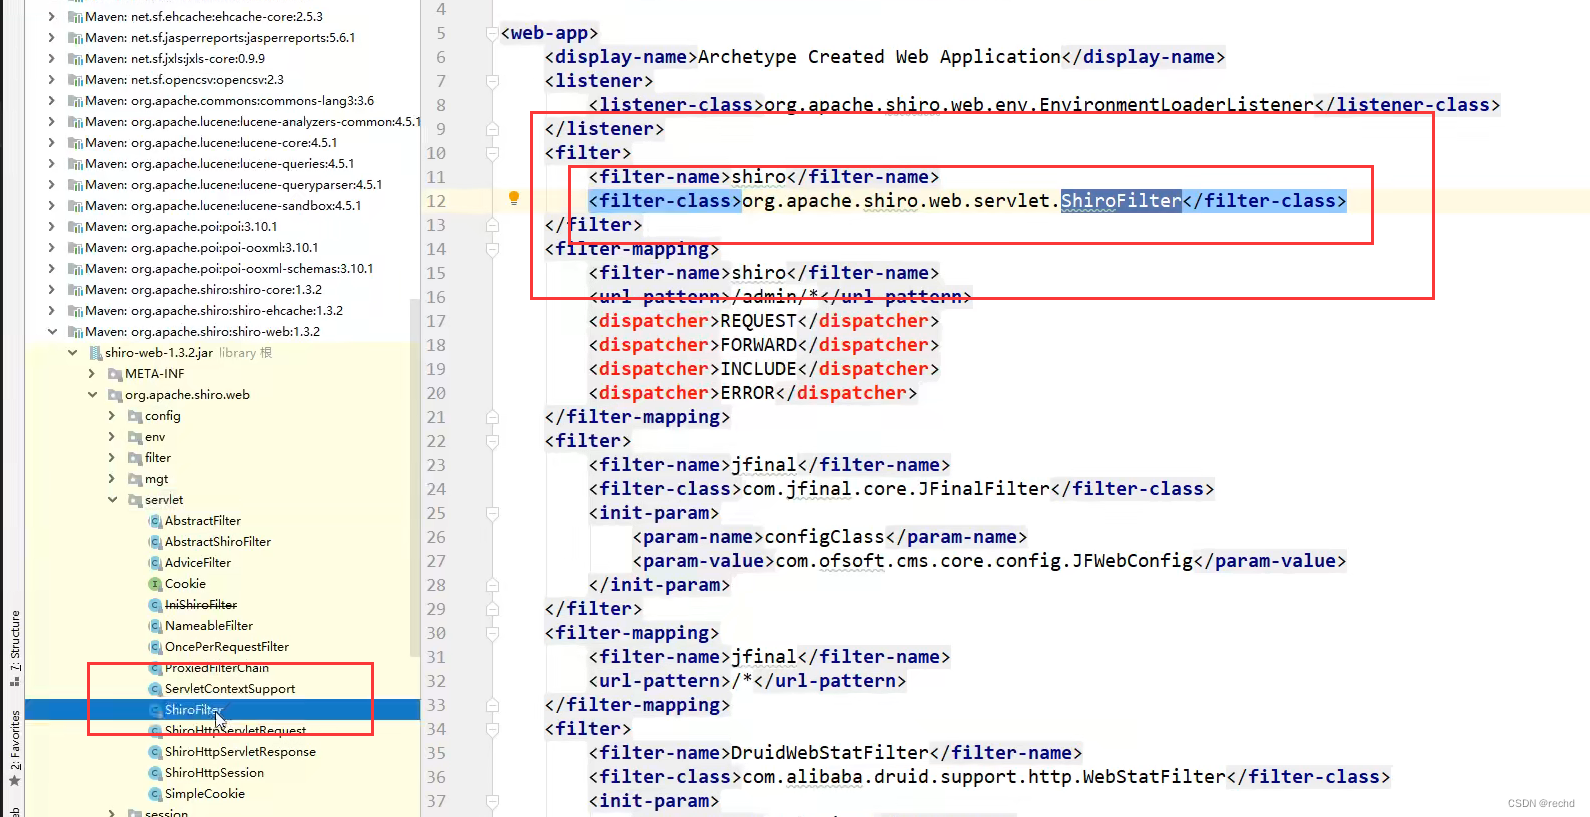Select the Cookie interface icon
The height and width of the screenshot is (817, 1590).
155,584
